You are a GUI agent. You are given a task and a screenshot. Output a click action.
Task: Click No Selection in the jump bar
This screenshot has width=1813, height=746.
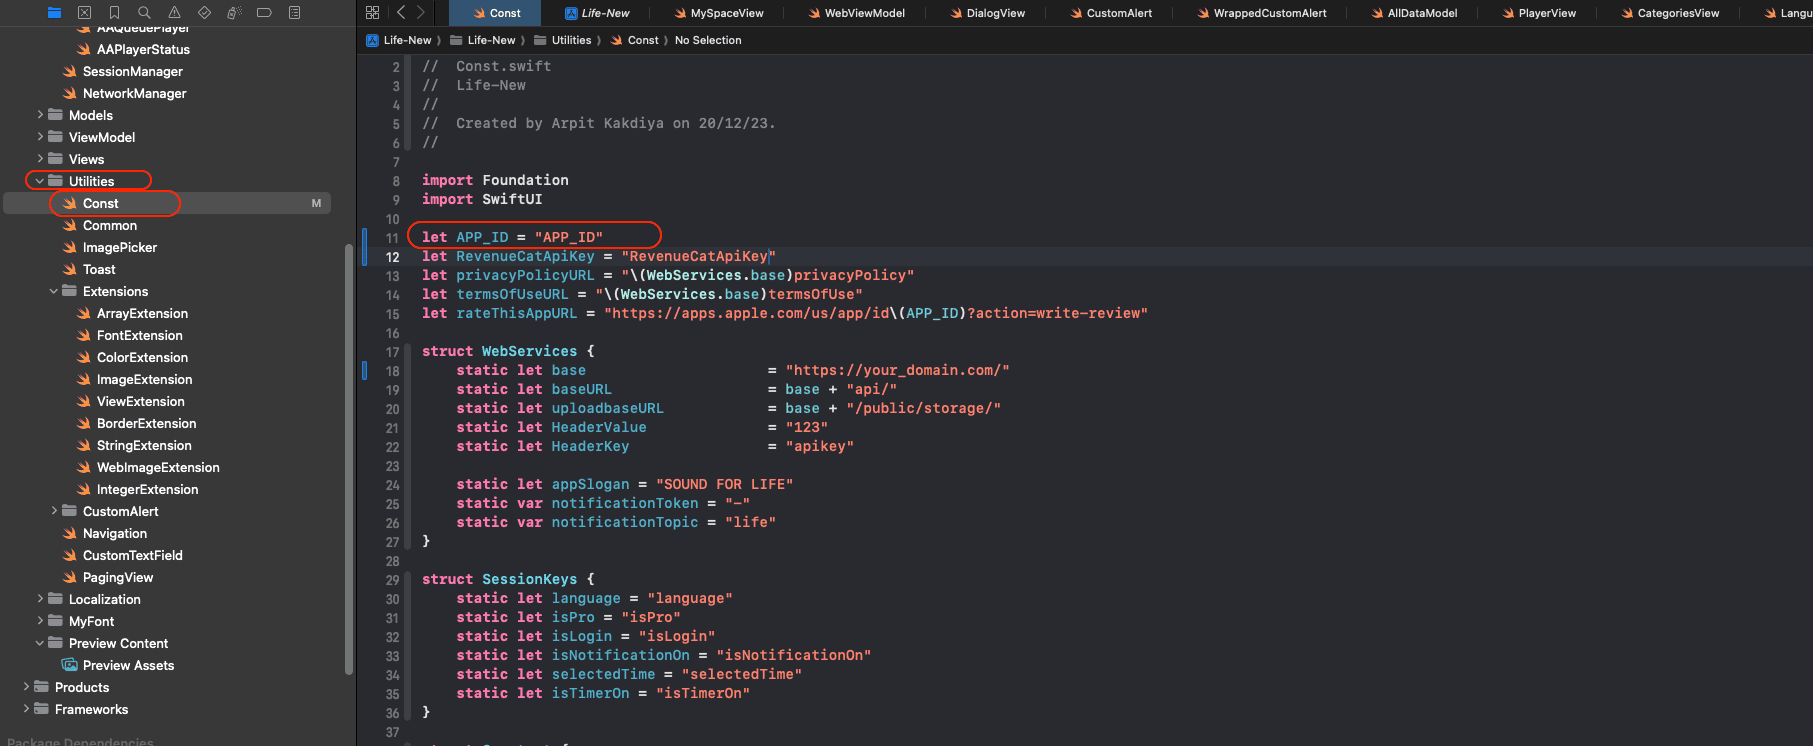pyautogui.click(x=708, y=40)
